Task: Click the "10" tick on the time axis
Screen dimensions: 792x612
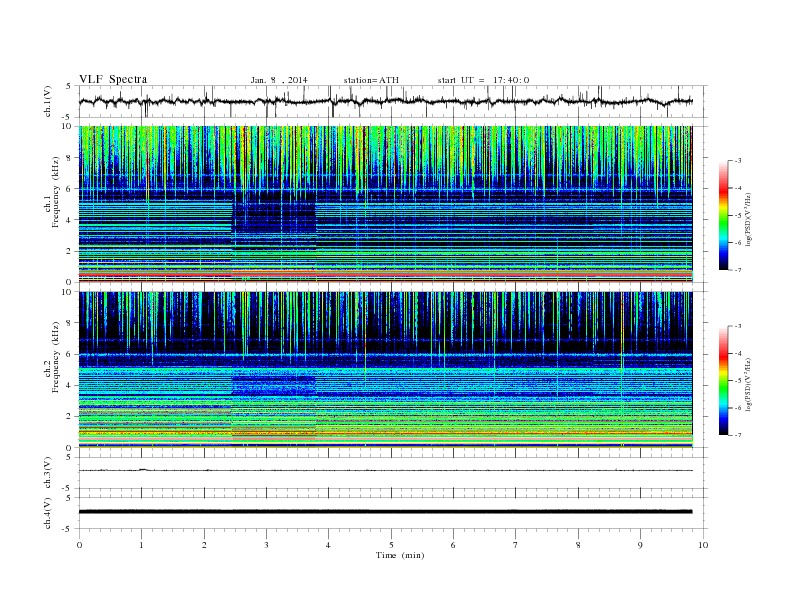Action: coord(703,545)
